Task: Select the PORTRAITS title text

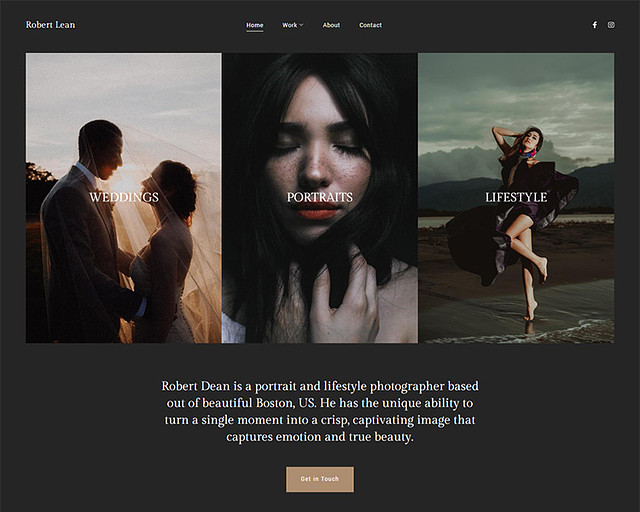Action: pyautogui.click(x=319, y=197)
